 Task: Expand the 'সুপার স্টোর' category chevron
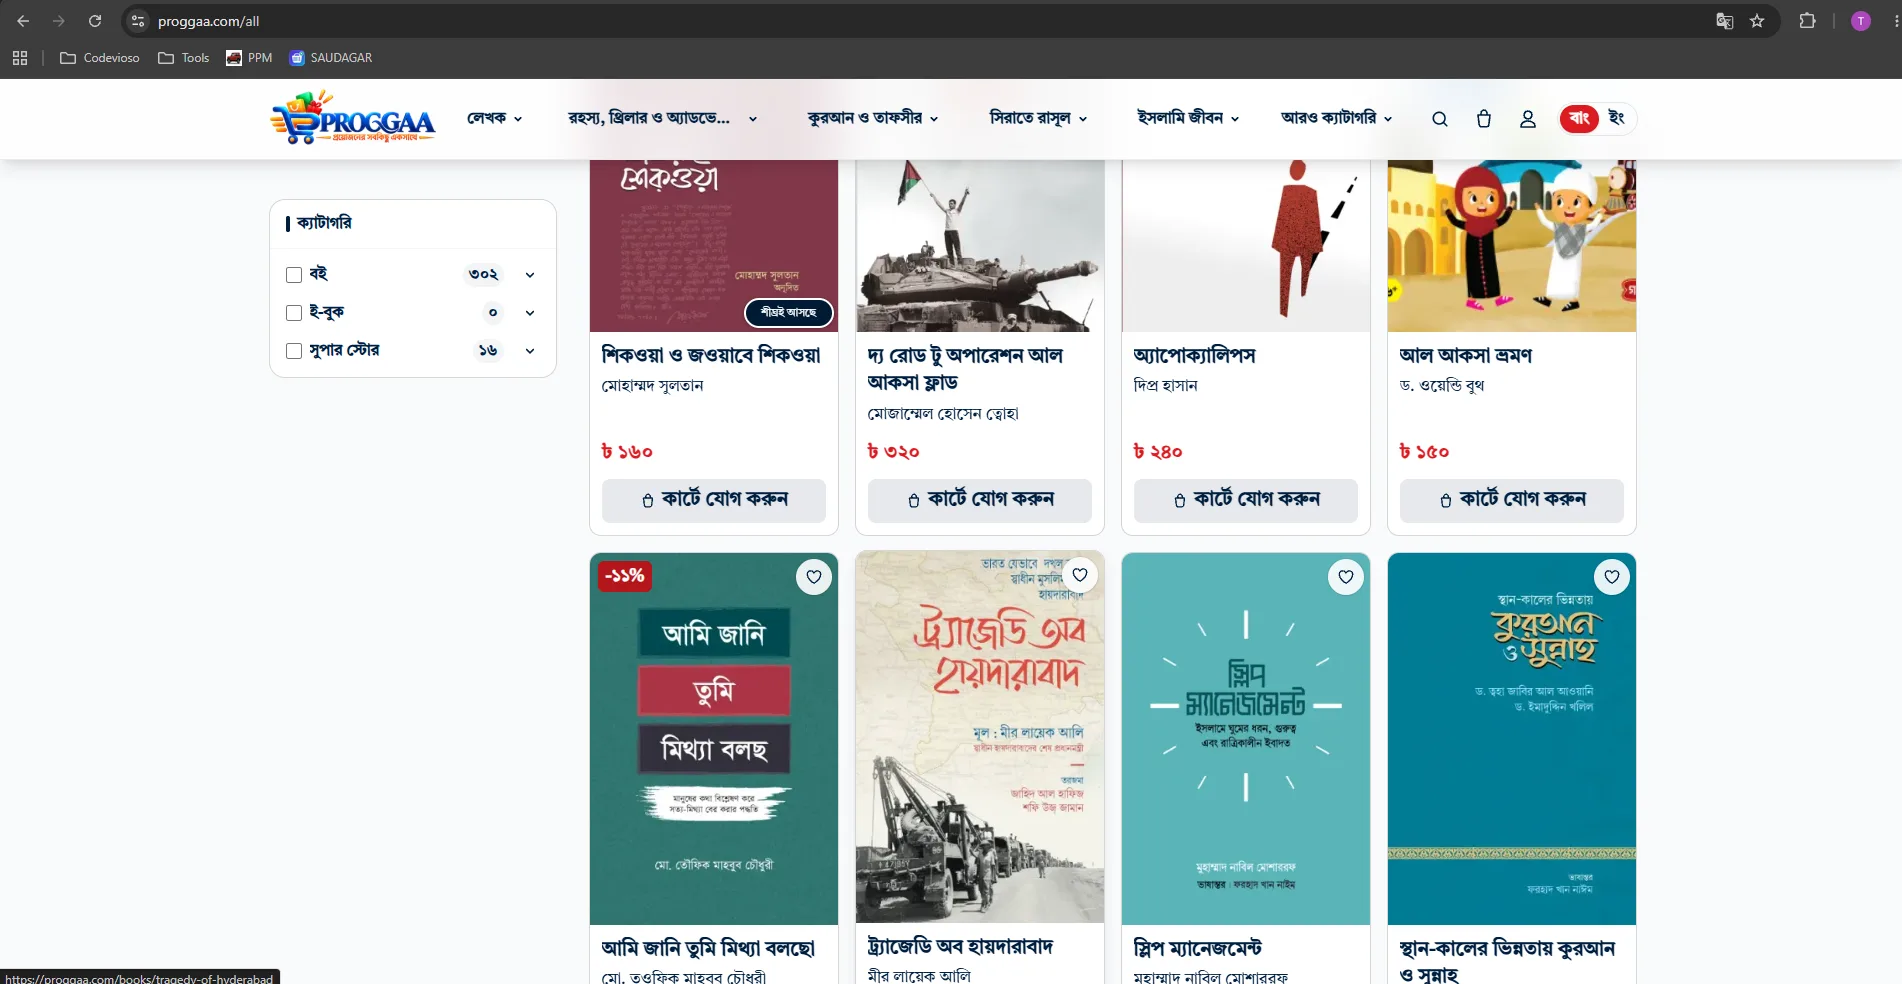(530, 351)
